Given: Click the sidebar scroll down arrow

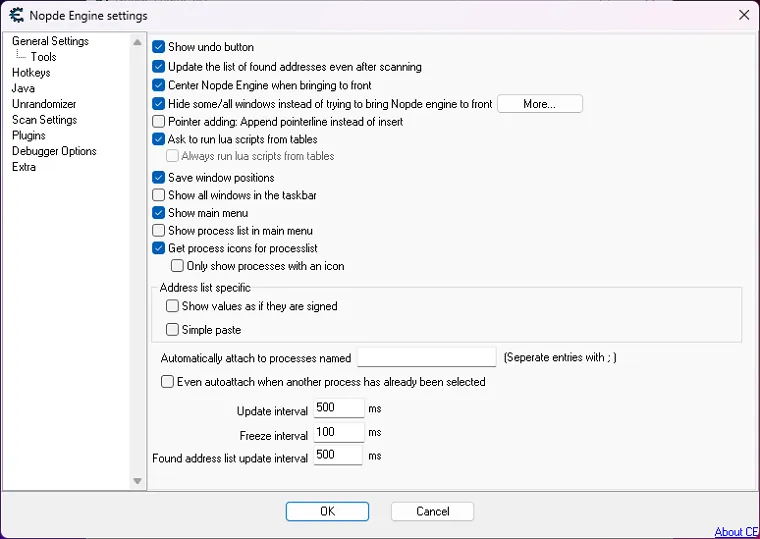Looking at the screenshot, I should click(138, 481).
